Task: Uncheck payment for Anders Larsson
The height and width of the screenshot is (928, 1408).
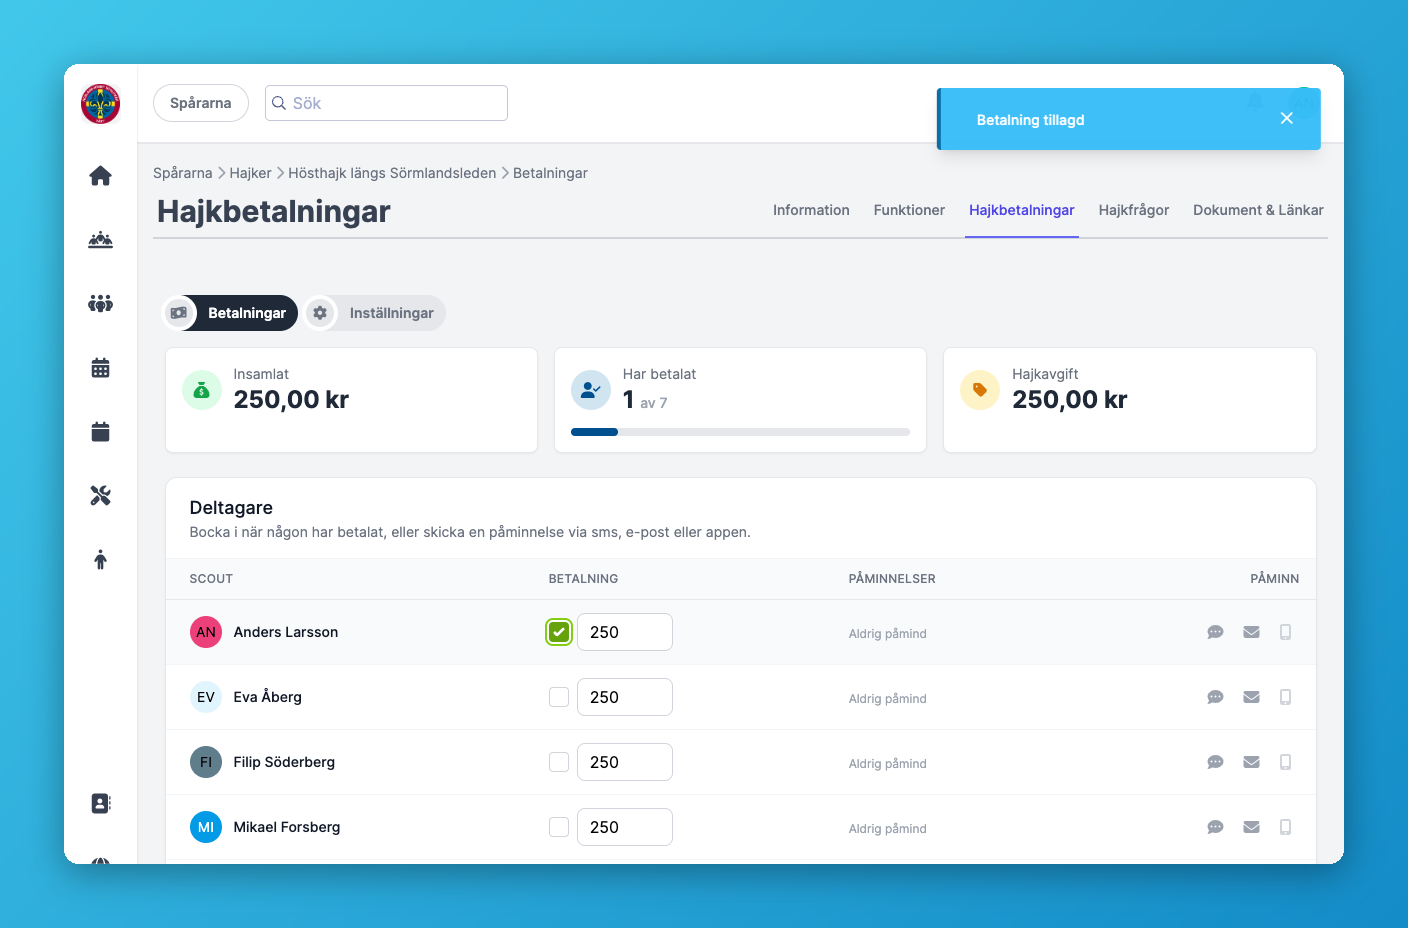Action: point(559,632)
